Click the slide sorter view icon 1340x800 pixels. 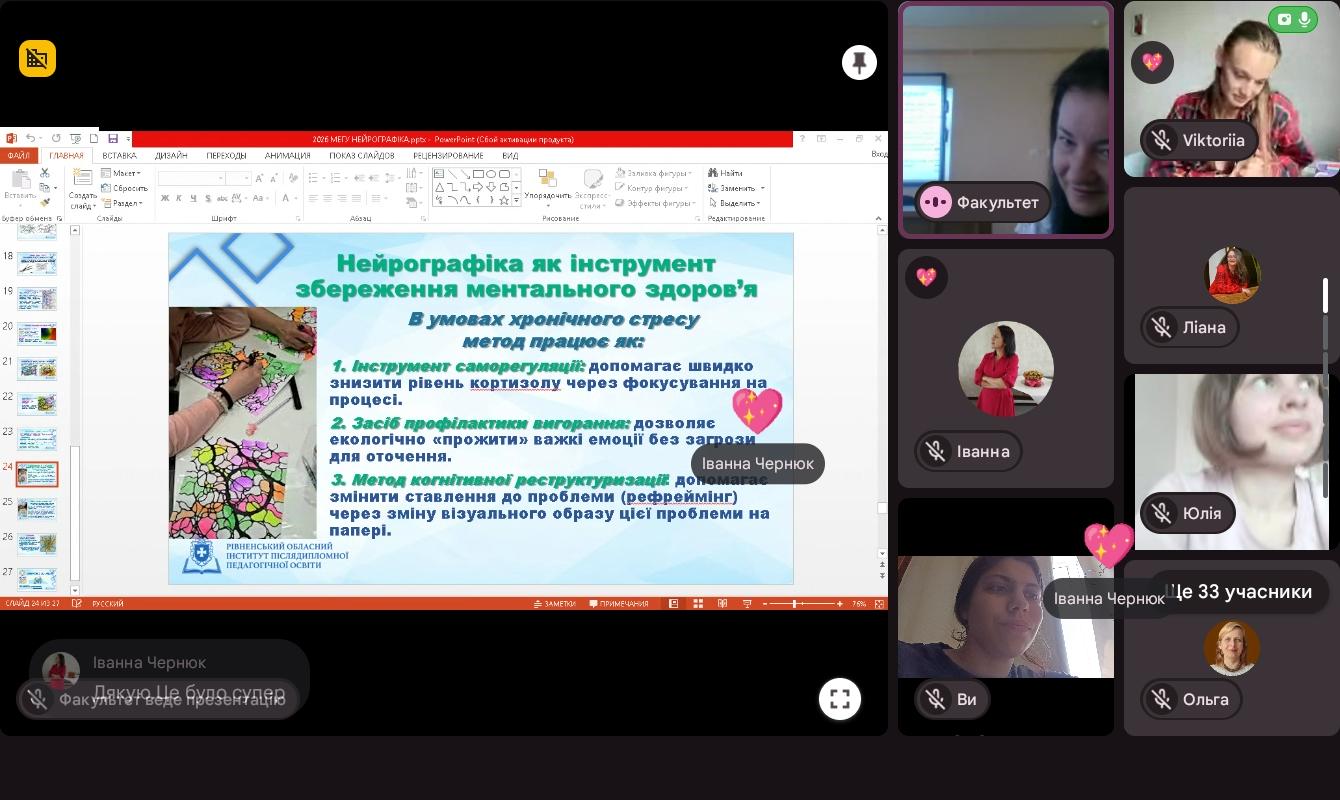tap(697, 604)
